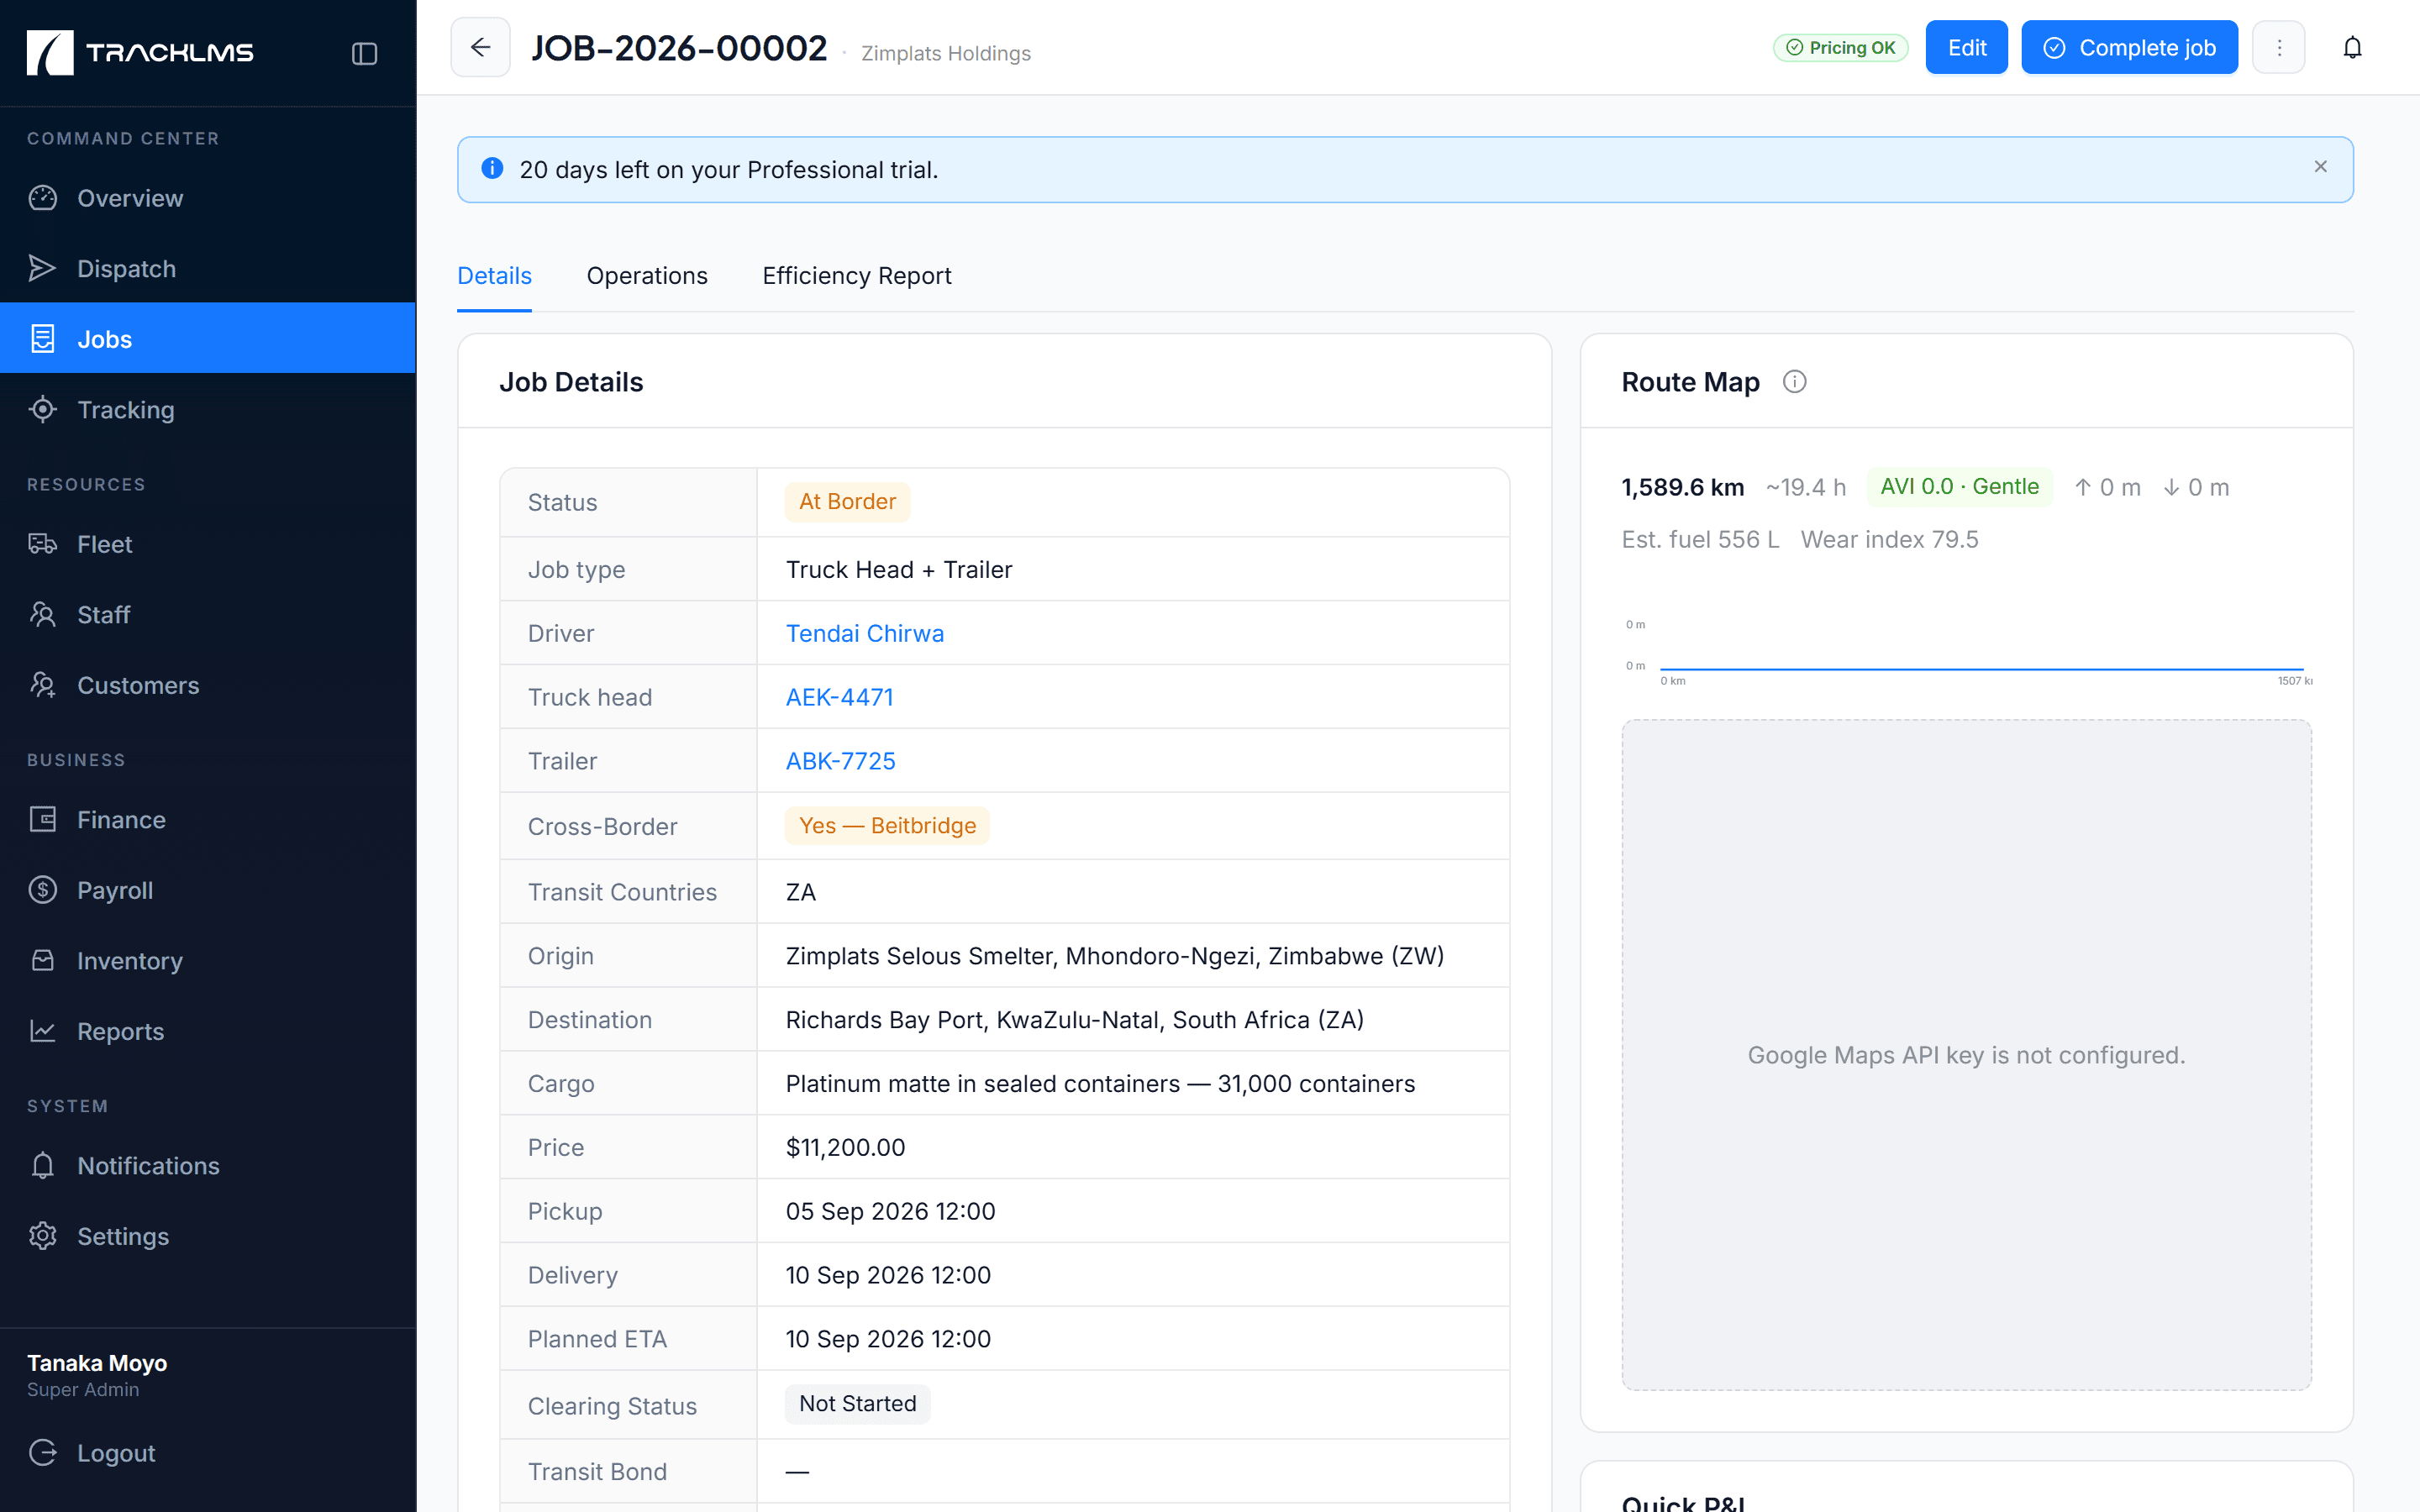Open Payroll in the sidebar
The image size is (2420, 1512).
click(x=208, y=890)
